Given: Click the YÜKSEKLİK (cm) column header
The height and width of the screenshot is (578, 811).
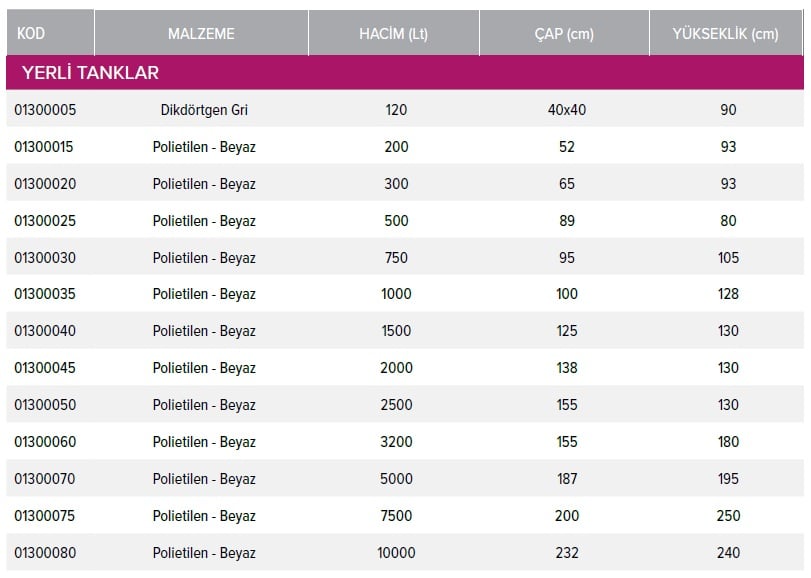Looking at the screenshot, I should pos(726,33).
